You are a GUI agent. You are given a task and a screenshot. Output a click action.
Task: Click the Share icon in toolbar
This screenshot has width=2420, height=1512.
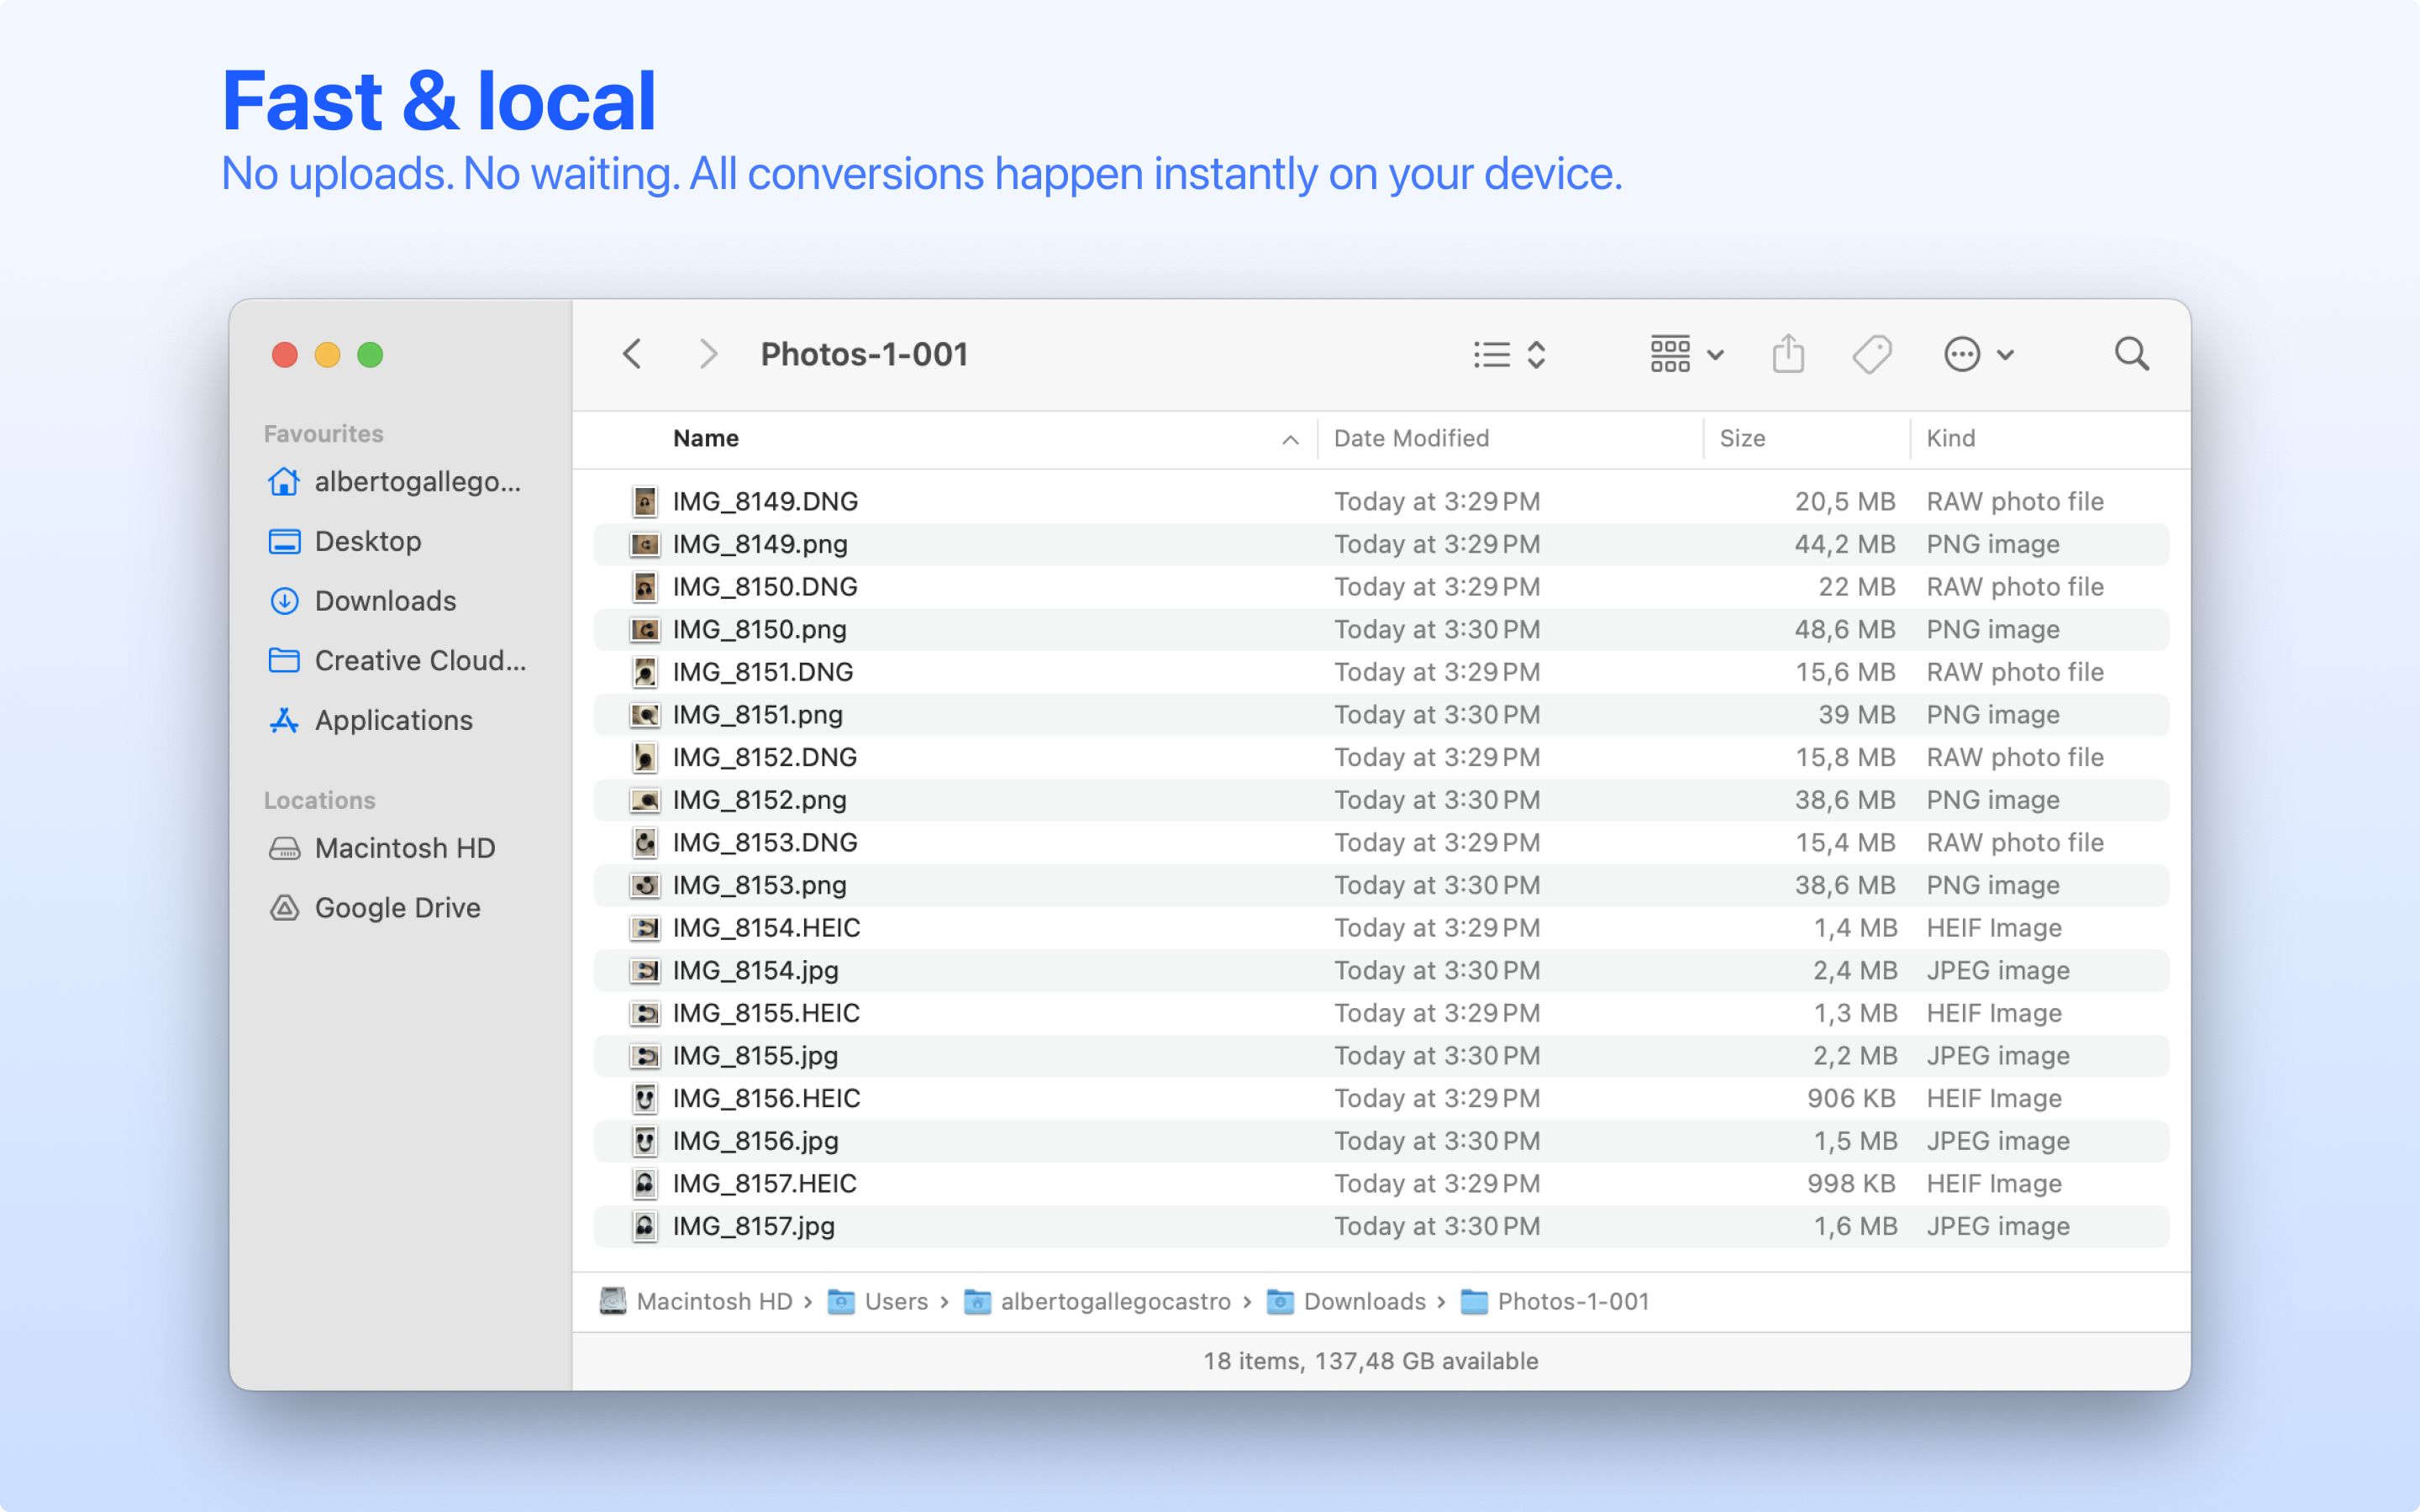tap(1788, 354)
